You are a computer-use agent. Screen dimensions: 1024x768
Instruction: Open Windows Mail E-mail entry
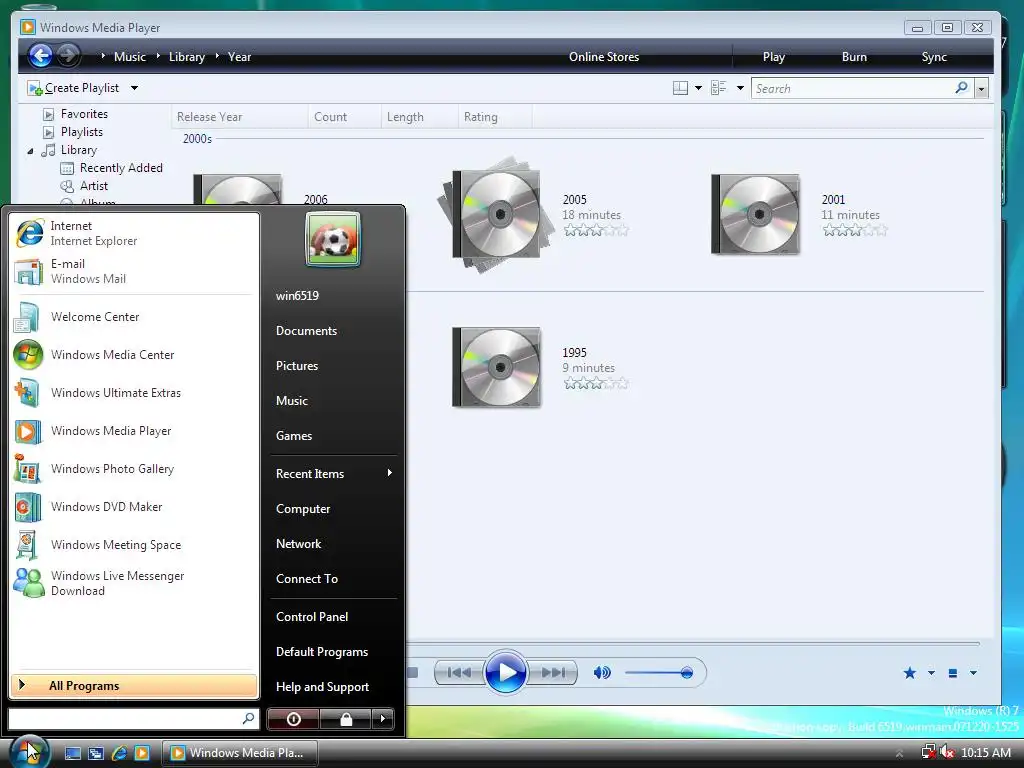(134, 271)
